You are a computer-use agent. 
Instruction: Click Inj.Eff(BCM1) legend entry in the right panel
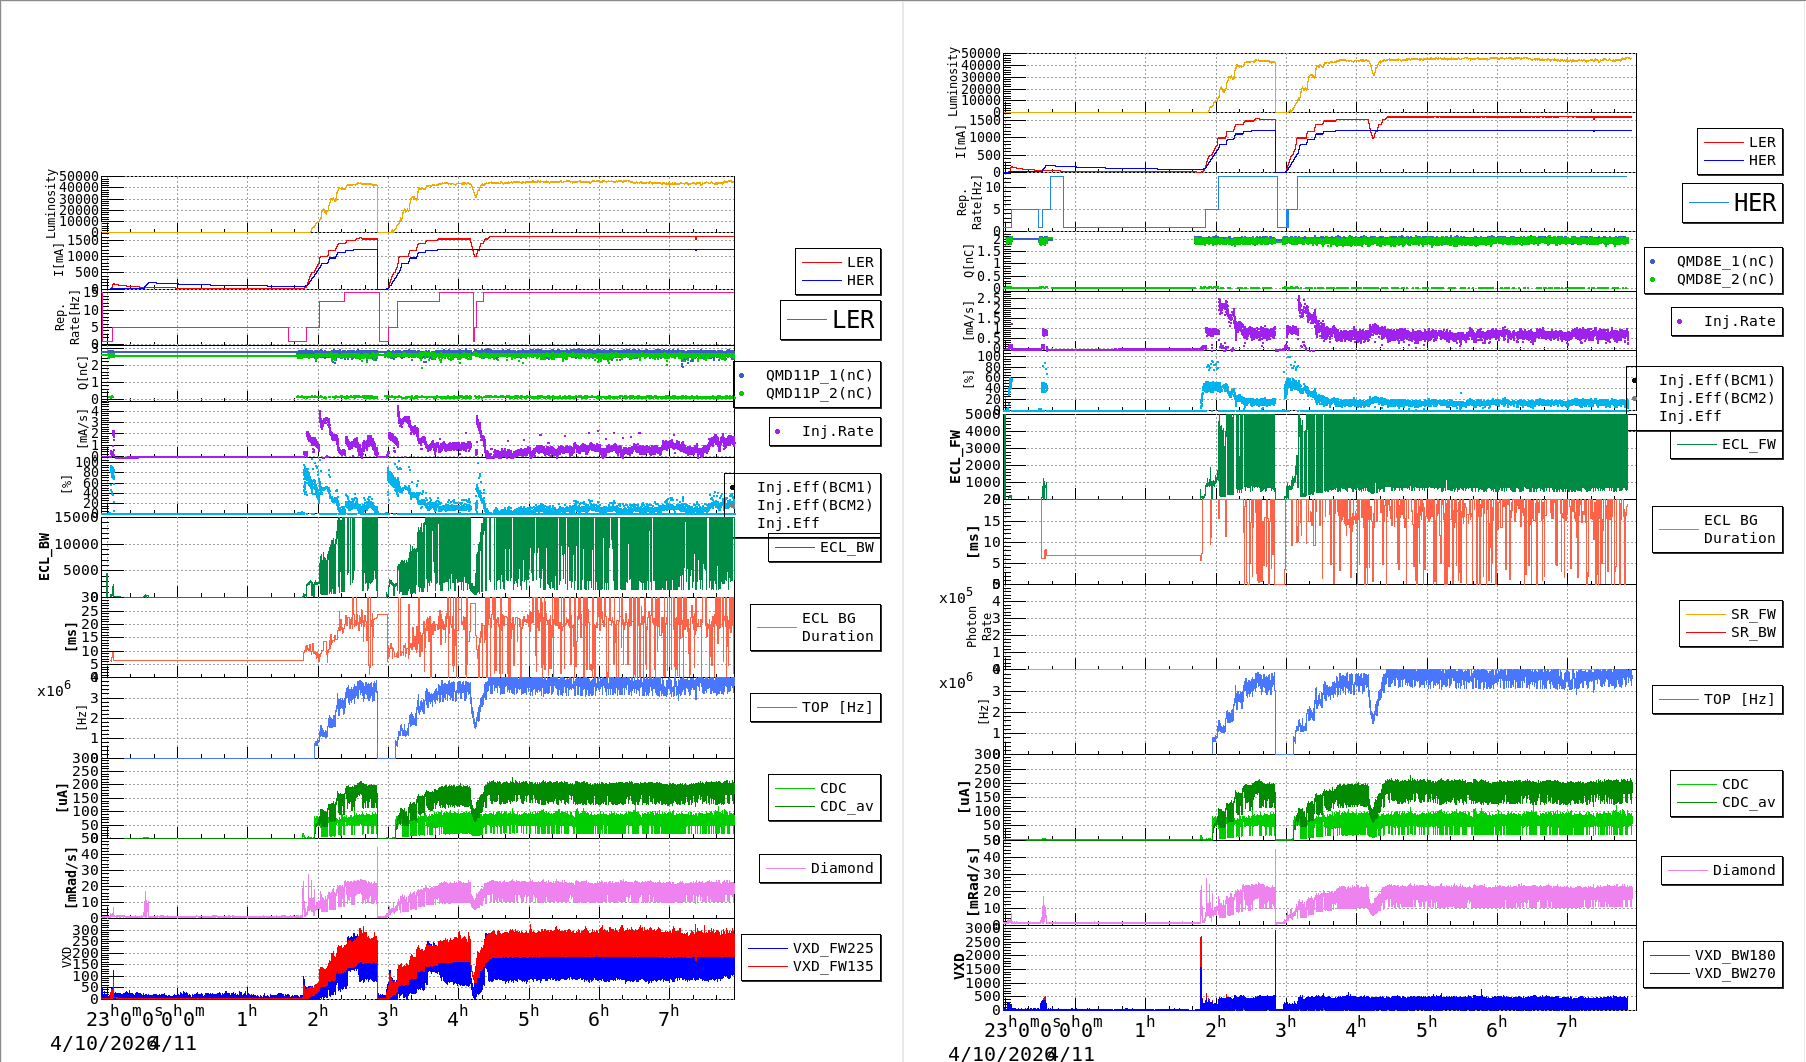pyautogui.click(x=1715, y=380)
